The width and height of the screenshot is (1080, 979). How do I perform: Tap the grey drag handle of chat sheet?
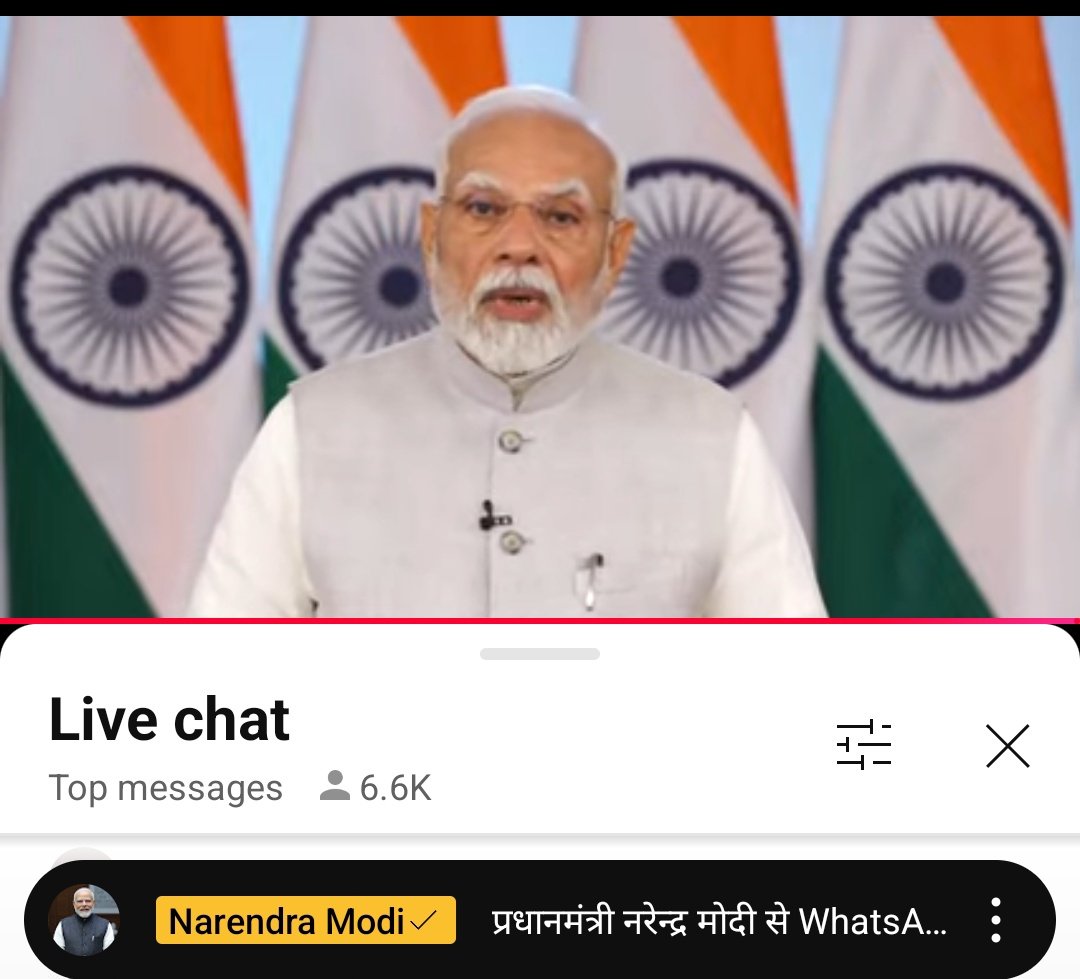point(540,654)
